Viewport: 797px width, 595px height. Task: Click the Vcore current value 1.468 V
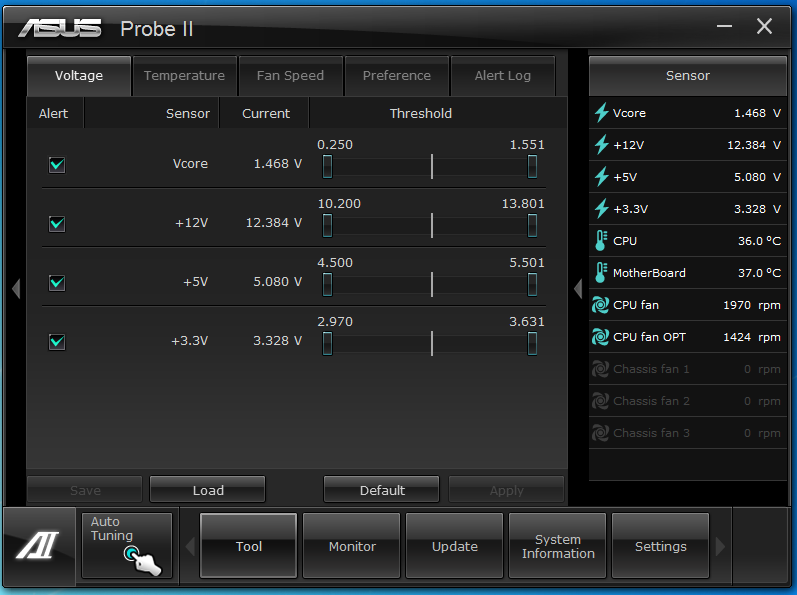(x=278, y=164)
